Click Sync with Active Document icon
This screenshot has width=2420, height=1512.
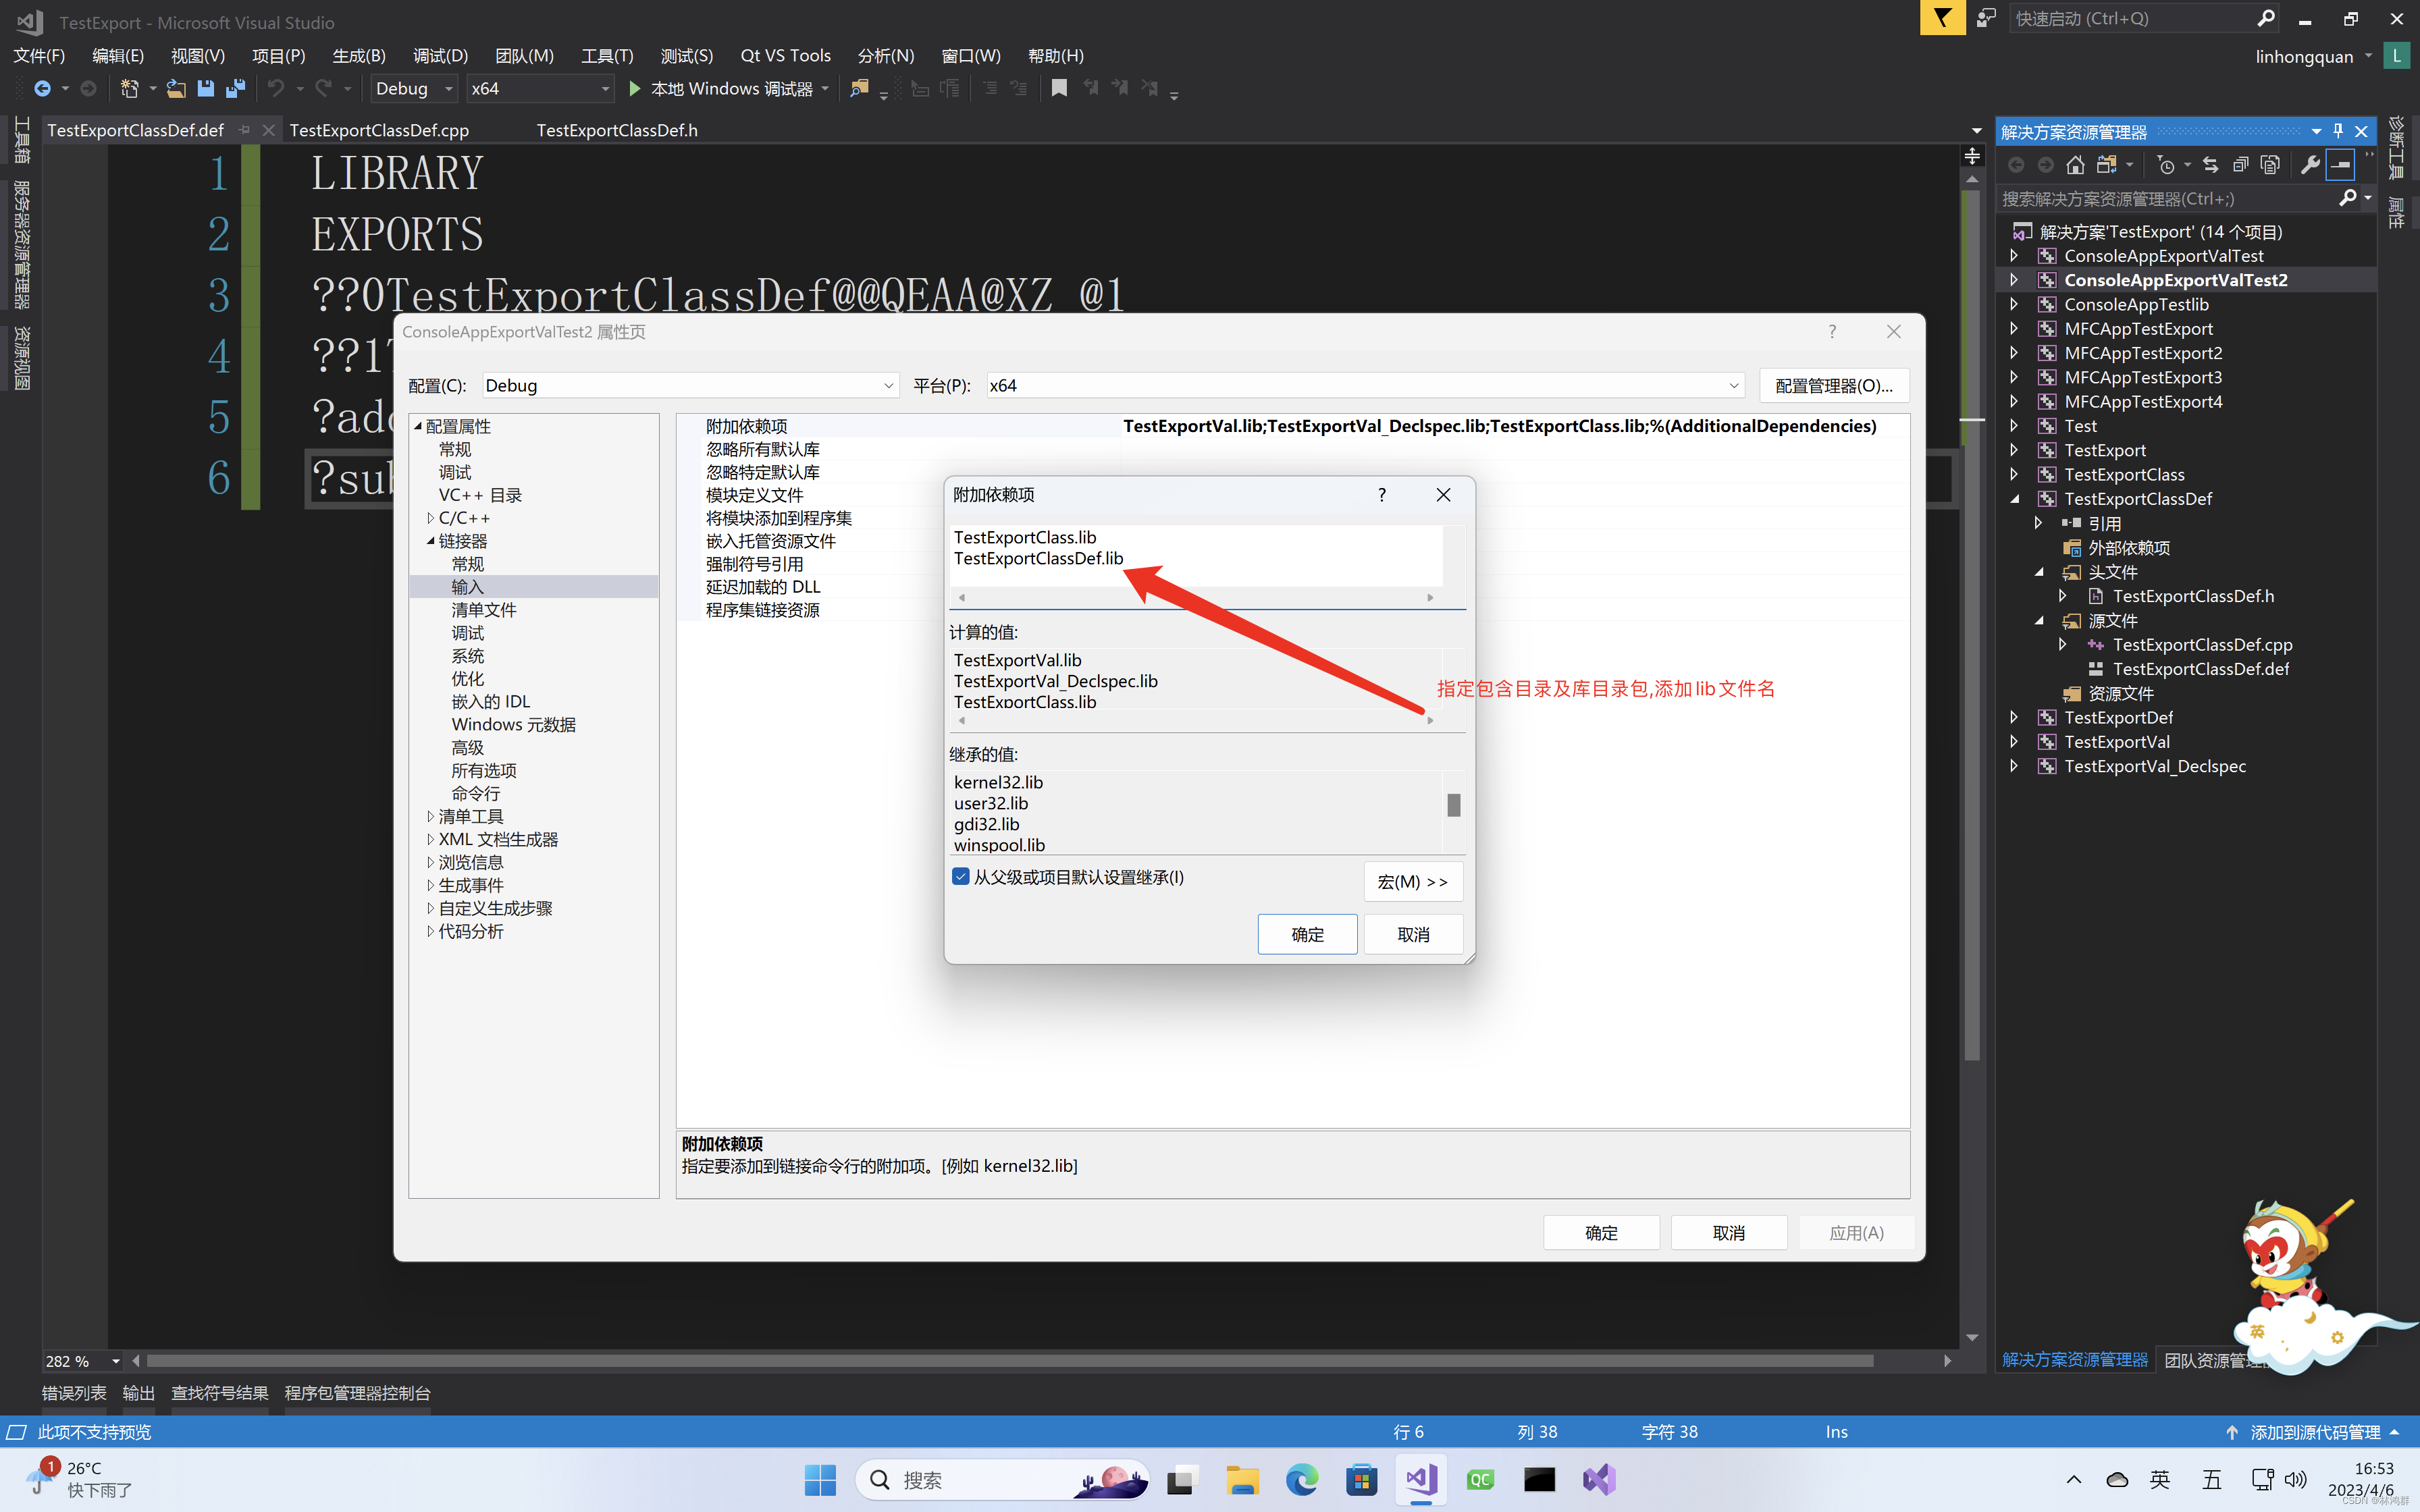point(2211,165)
